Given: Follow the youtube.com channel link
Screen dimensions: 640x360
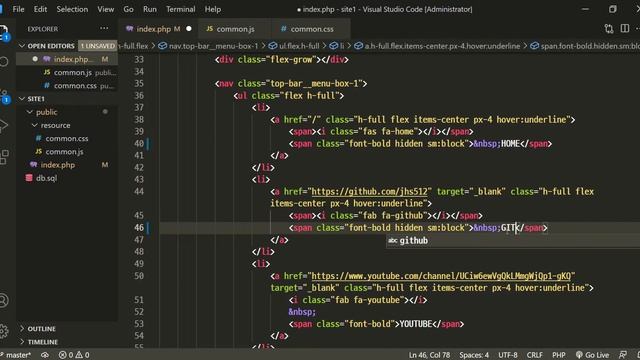Looking at the screenshot, I should pyautogui.click(x=441, y=276).
